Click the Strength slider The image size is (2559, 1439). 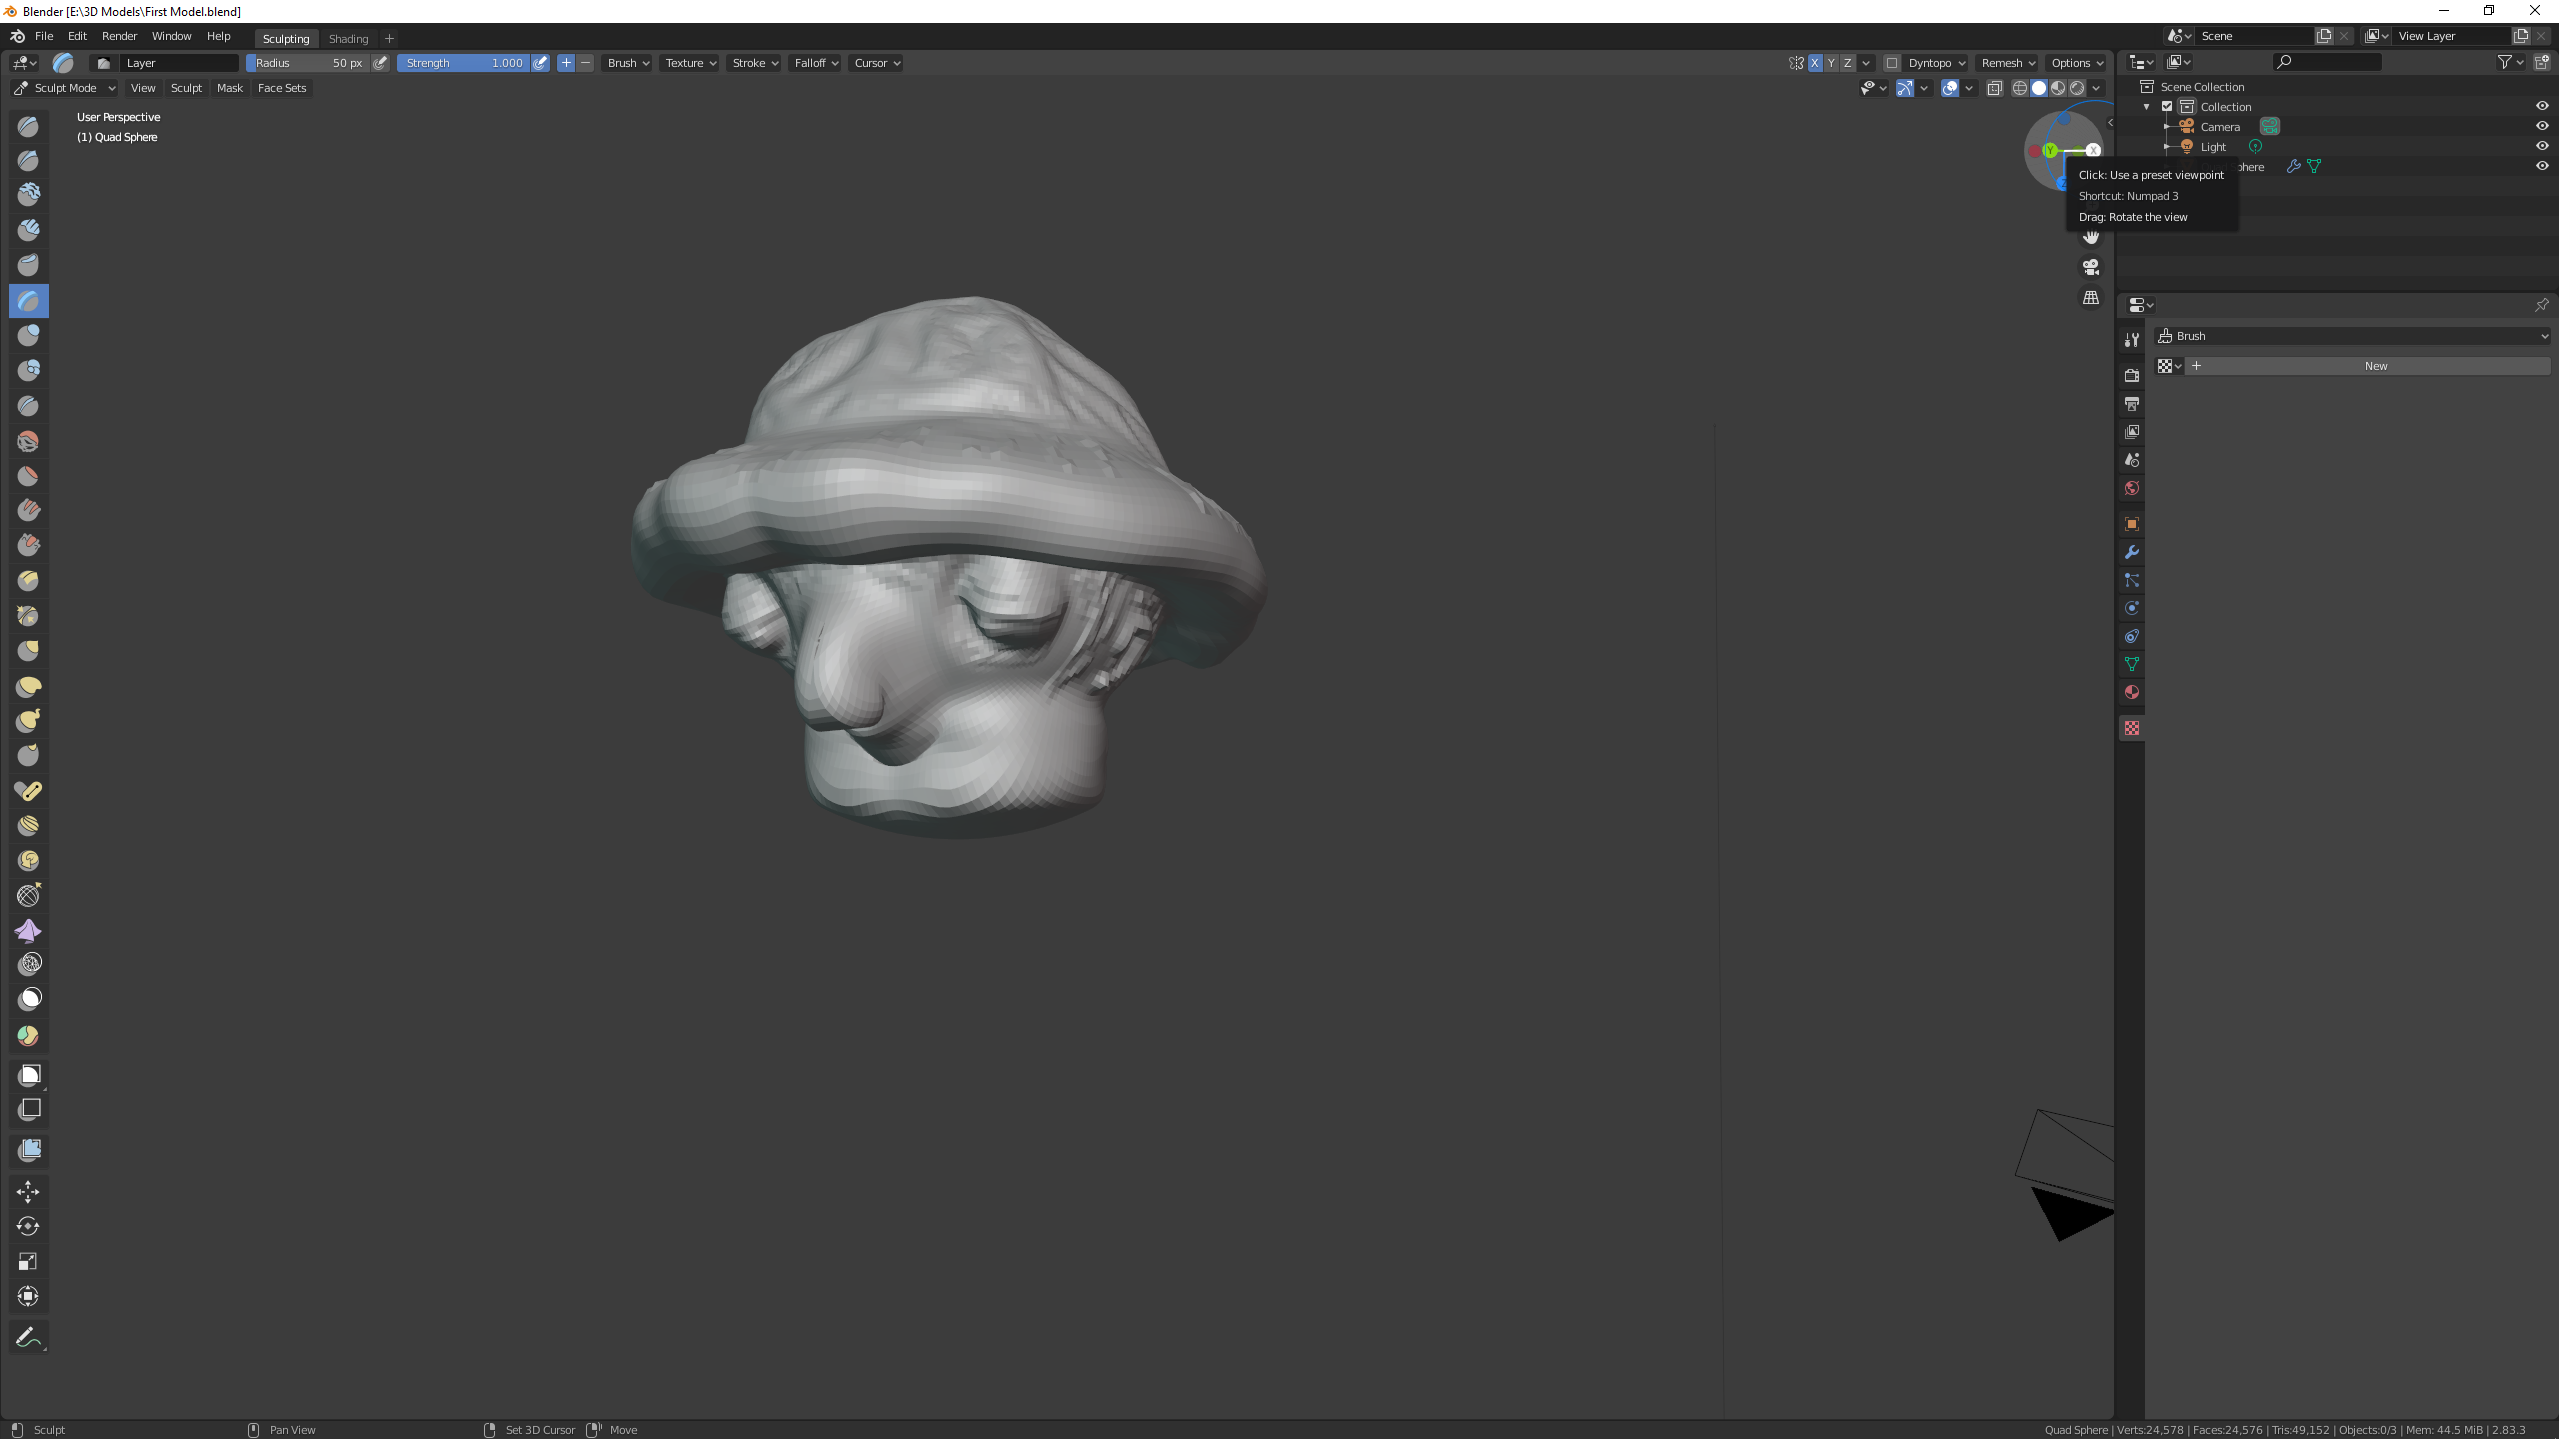463,63
